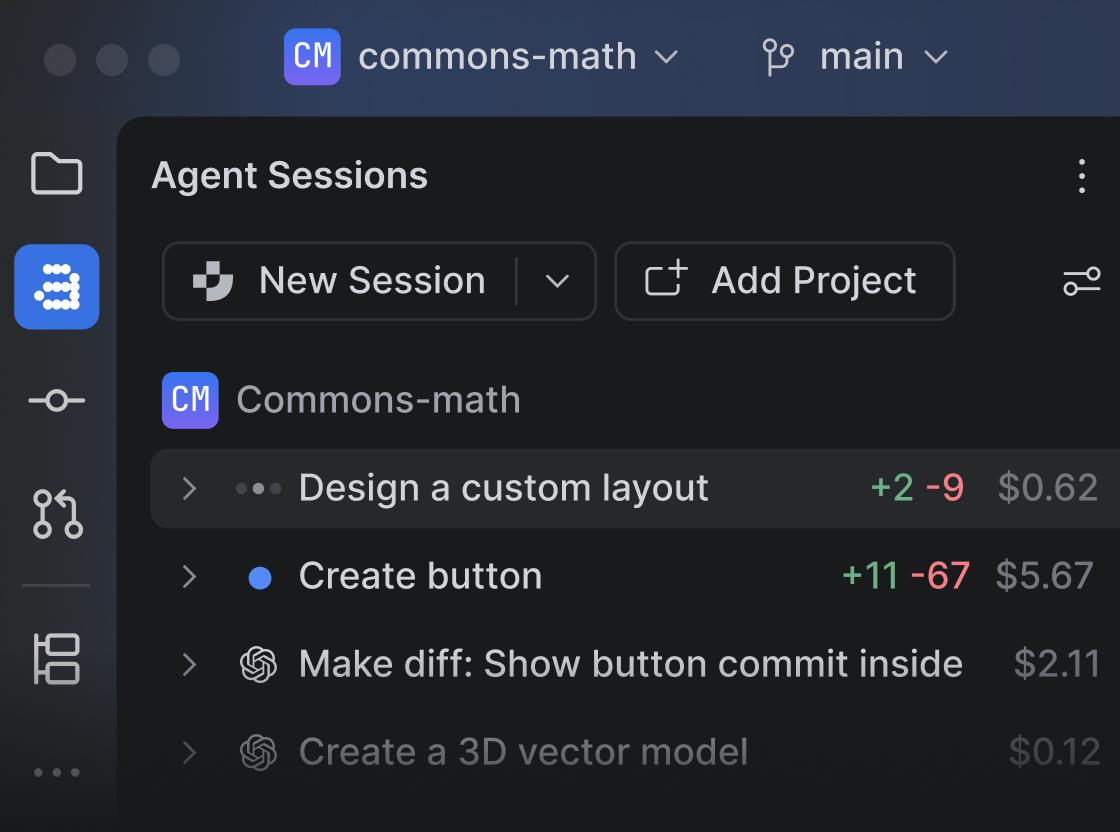Expand the Create button session

[x=189, y=576]
